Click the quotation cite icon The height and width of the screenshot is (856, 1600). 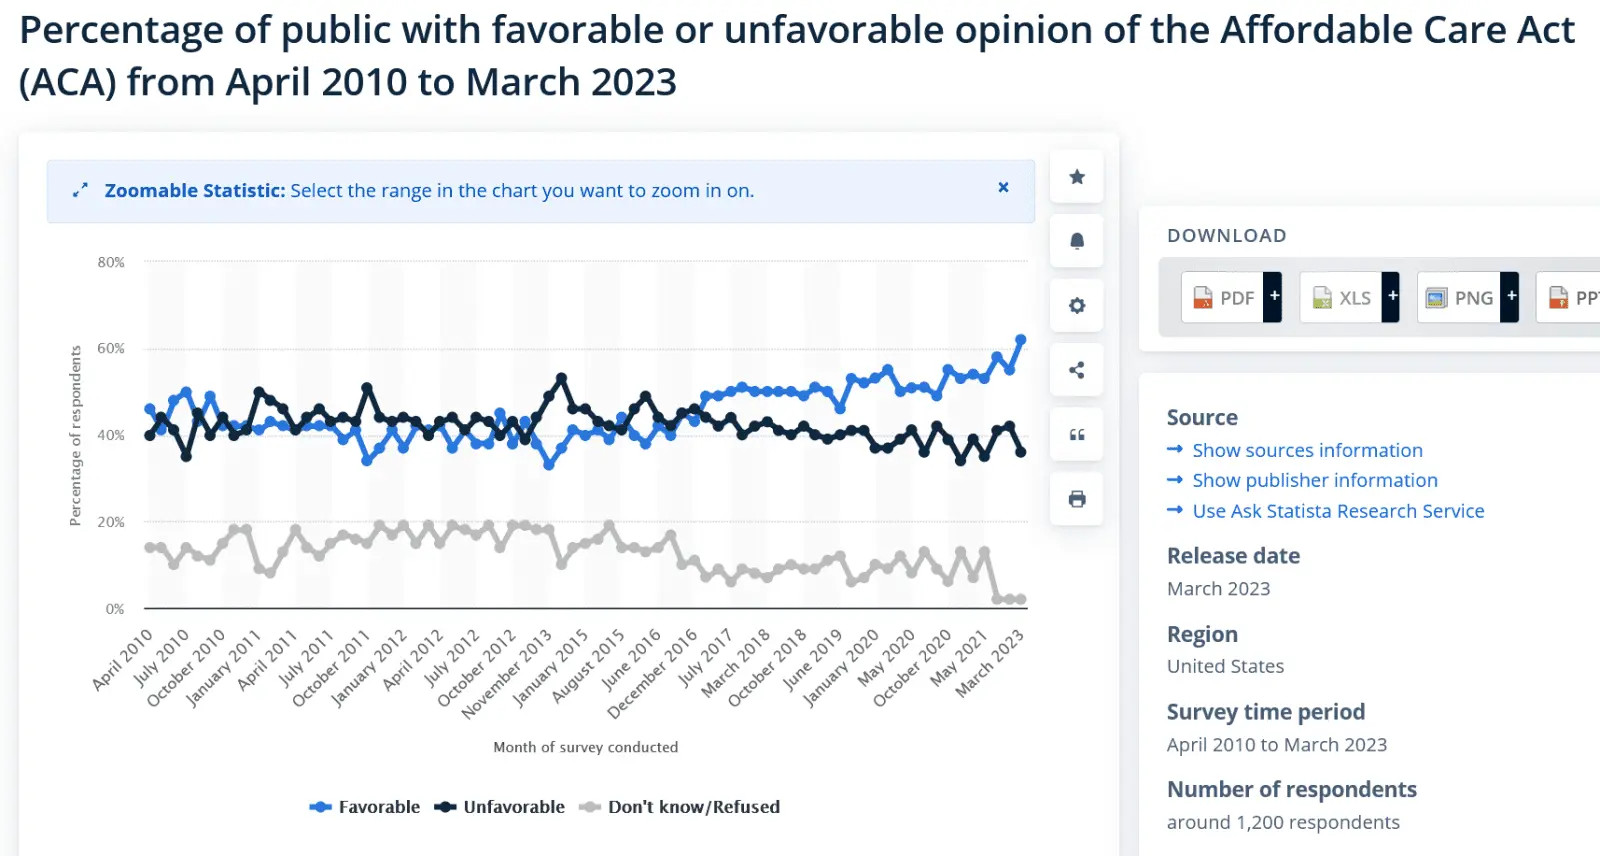click(1077, 435)
